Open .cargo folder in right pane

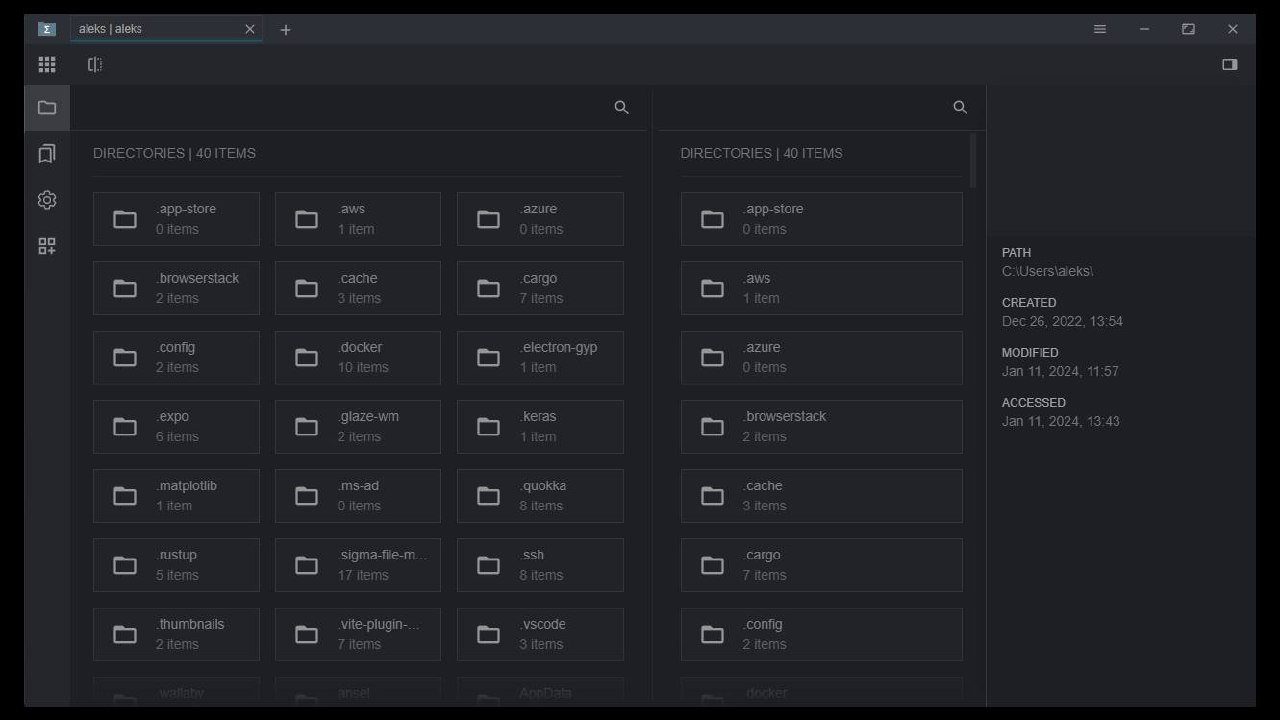(821, 565)
